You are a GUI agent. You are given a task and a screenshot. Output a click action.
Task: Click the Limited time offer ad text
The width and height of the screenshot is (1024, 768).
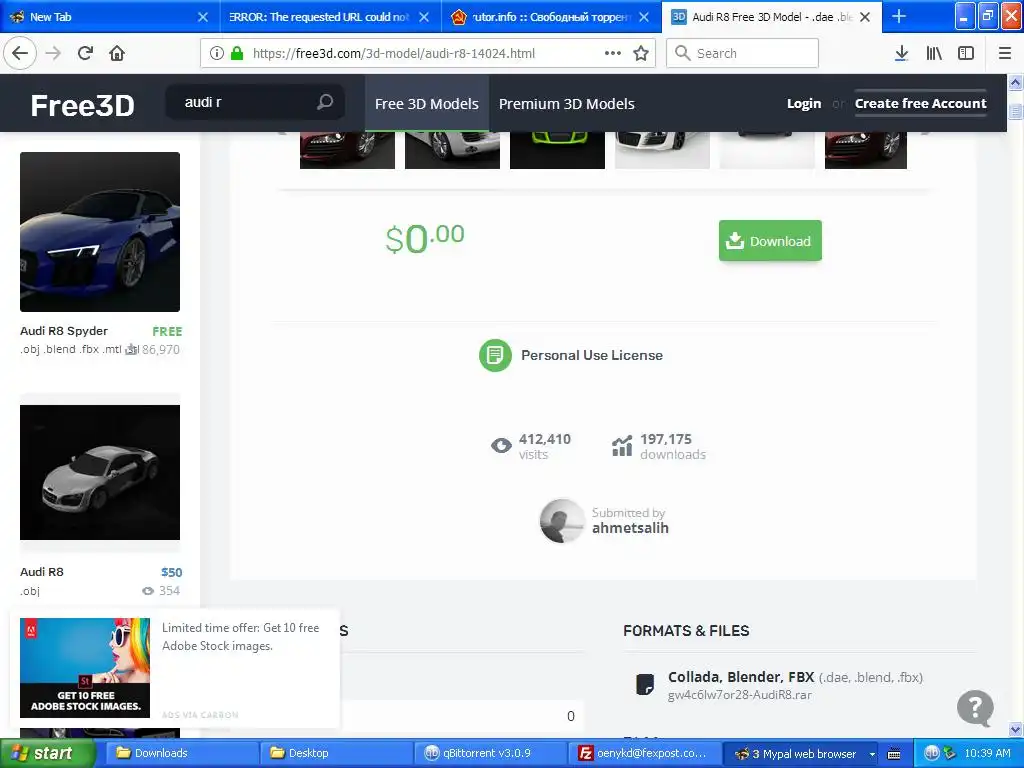[240, 637]
